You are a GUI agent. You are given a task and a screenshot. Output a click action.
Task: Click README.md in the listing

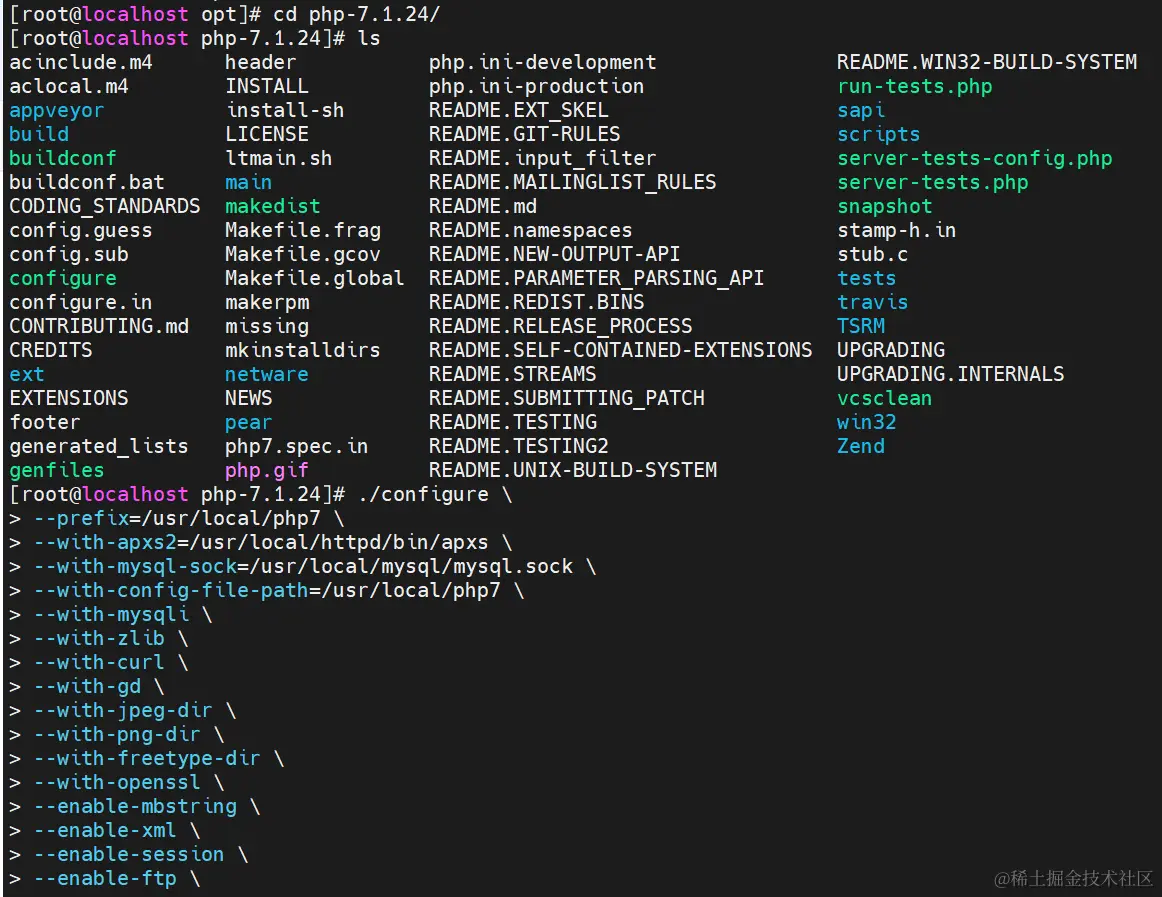(x=482, y=206)
